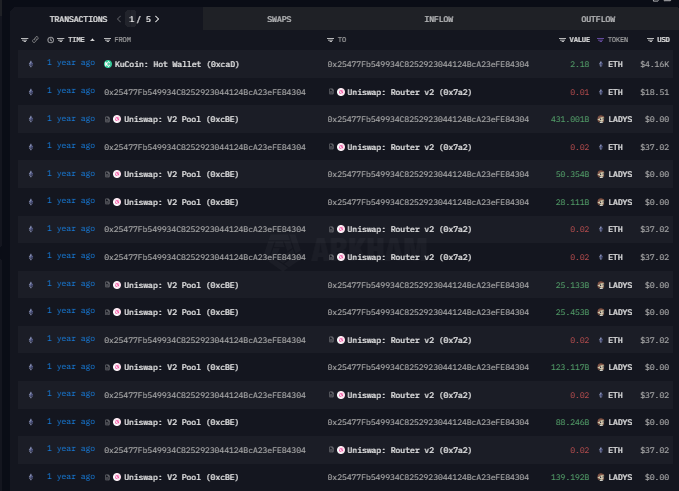Click LADYS token icon in 139.192B row
Screen dimensions: 679x491
tap(601, 477)
